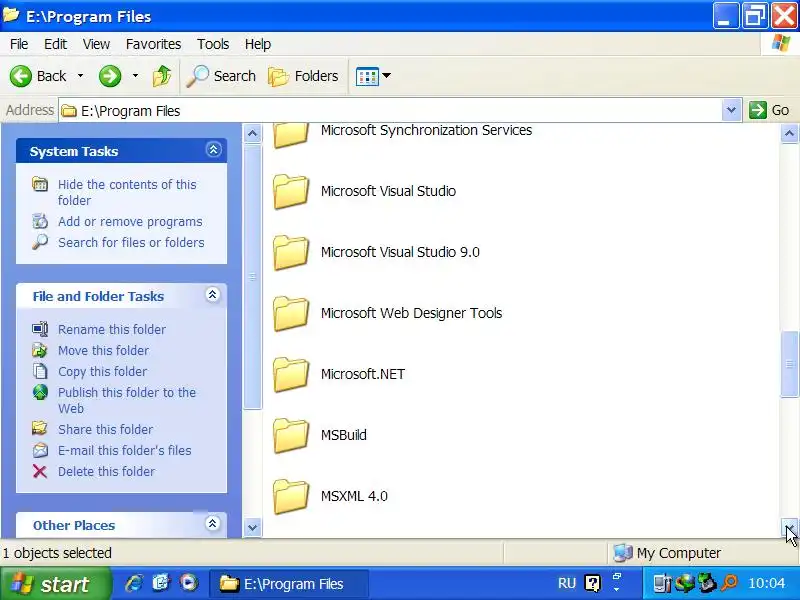
Task: Go back with the green Back arrow
Action: pos(38,76)
